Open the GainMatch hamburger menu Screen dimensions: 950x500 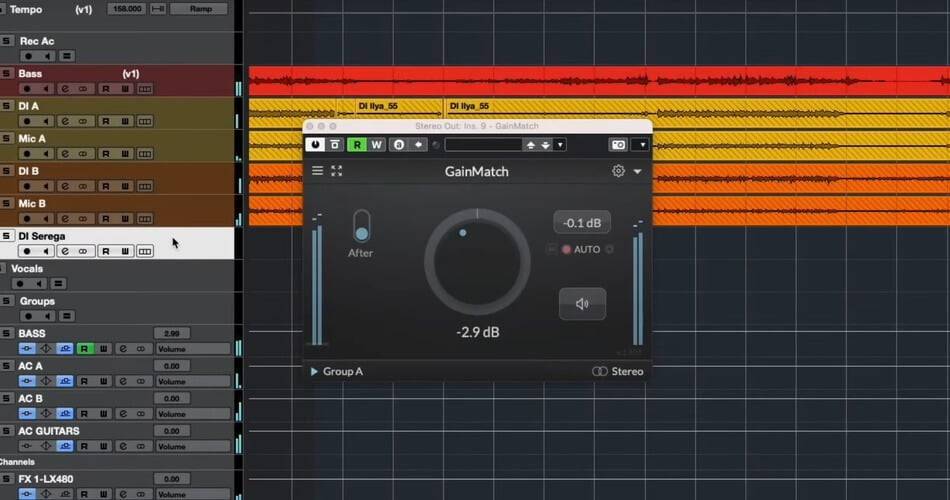click(317, 171)
